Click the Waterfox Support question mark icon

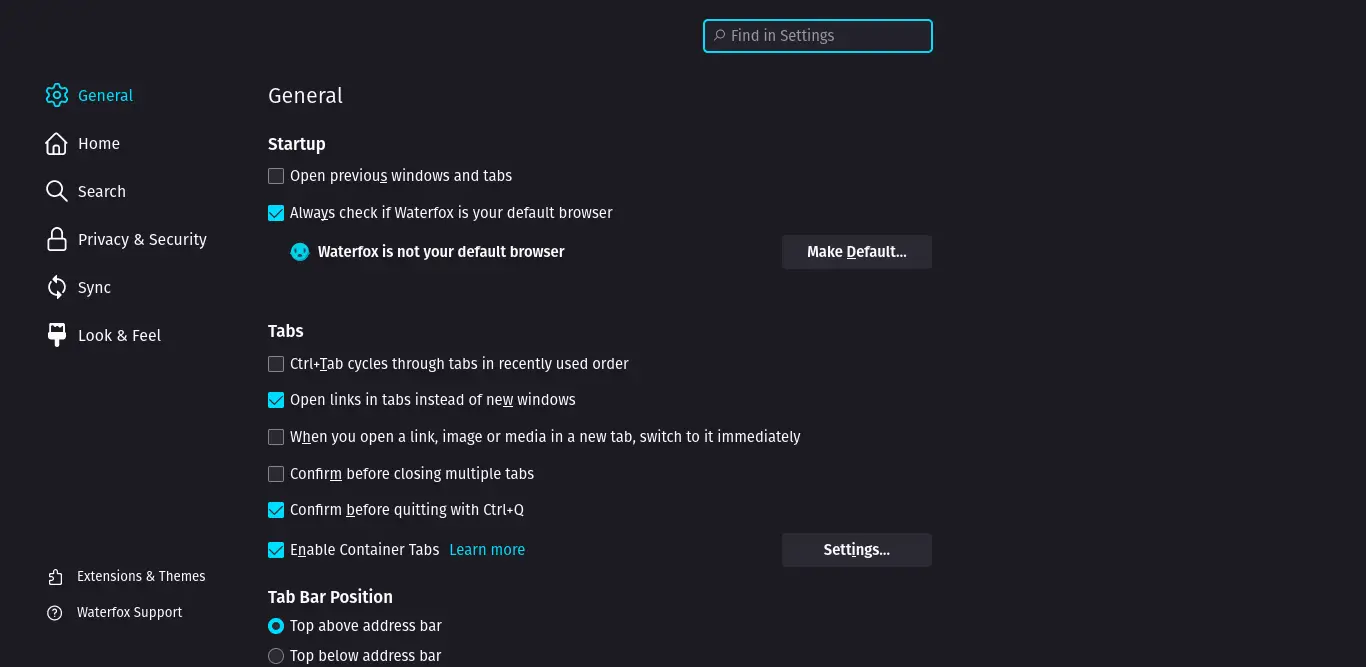click(x=55, y=613)
